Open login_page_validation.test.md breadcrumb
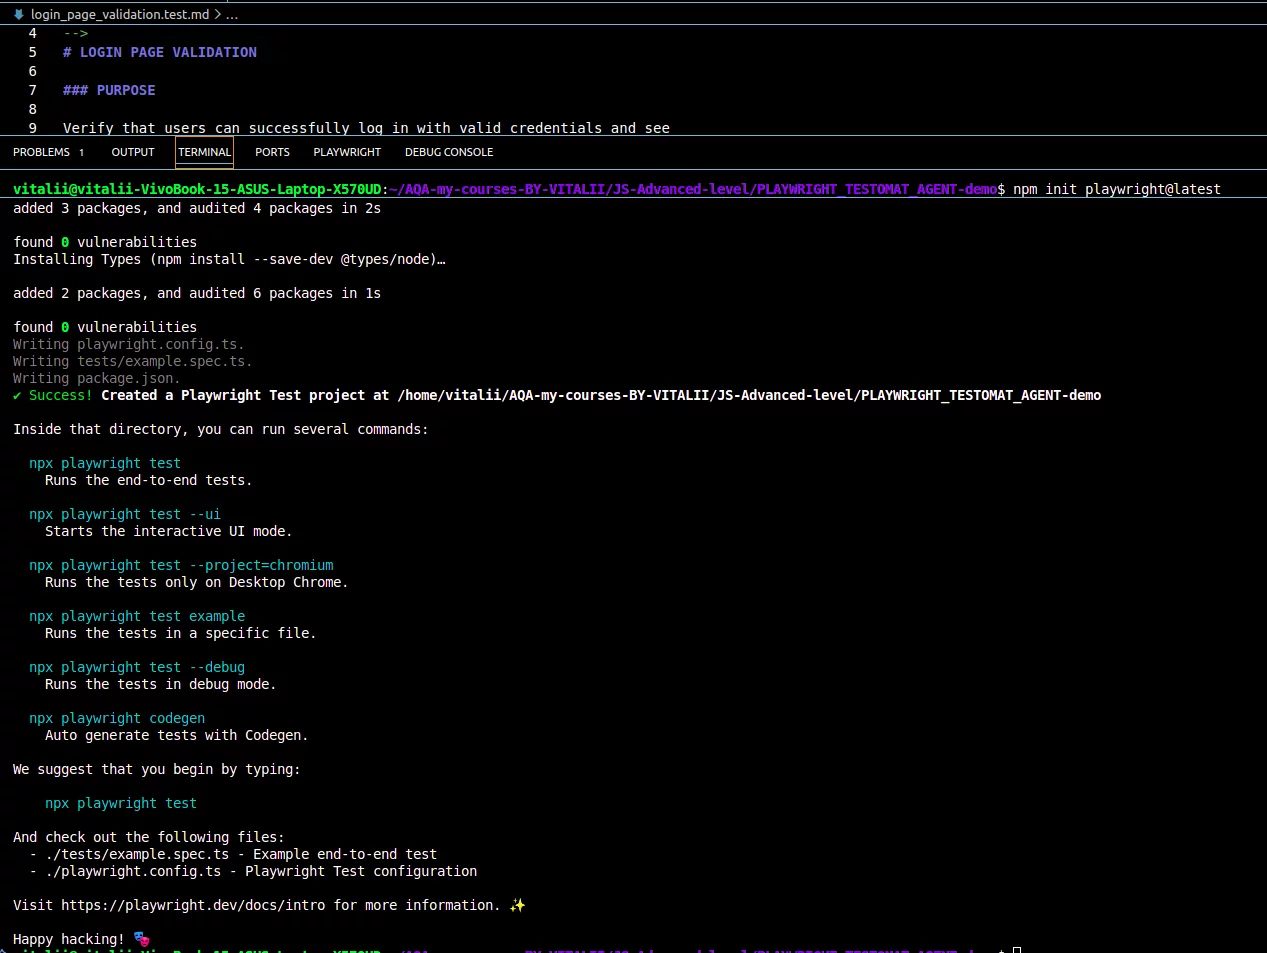The height and width of the screenshot is (953, 1267). pyautogui.click(x=119, y=14)
